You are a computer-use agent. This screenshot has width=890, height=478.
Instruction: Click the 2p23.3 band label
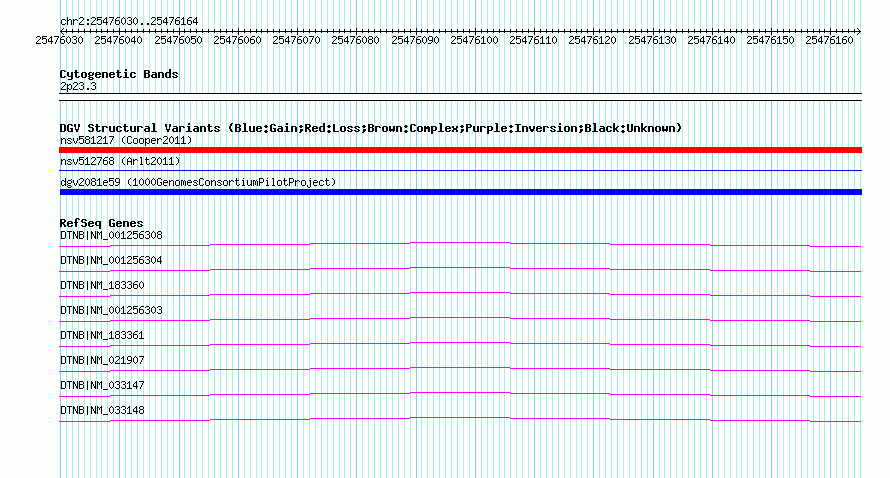78,87
